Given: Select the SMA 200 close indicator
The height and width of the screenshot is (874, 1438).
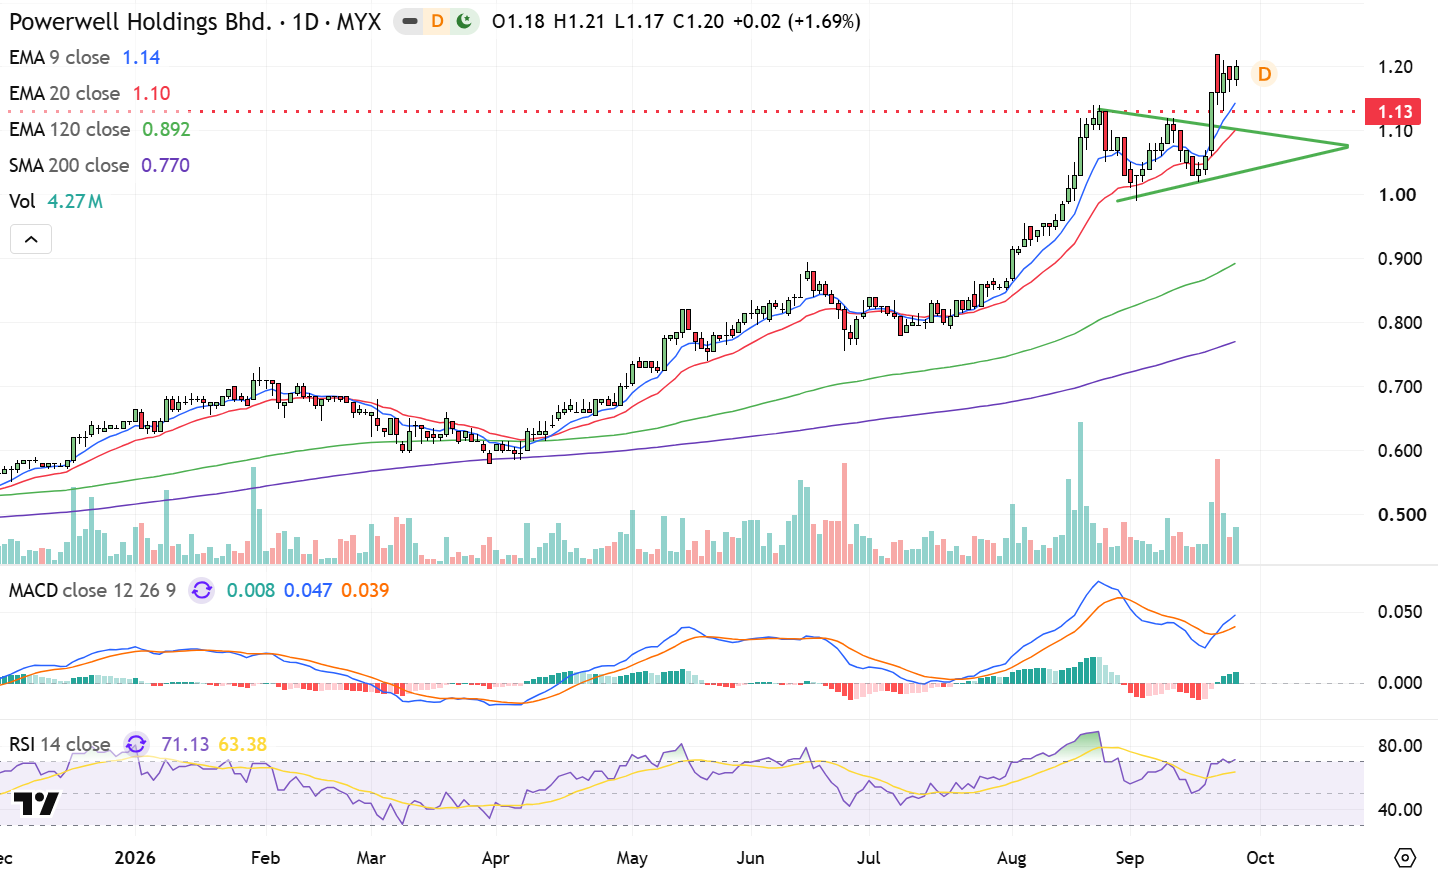Looking at the screenshot, I should pos(69,165).
